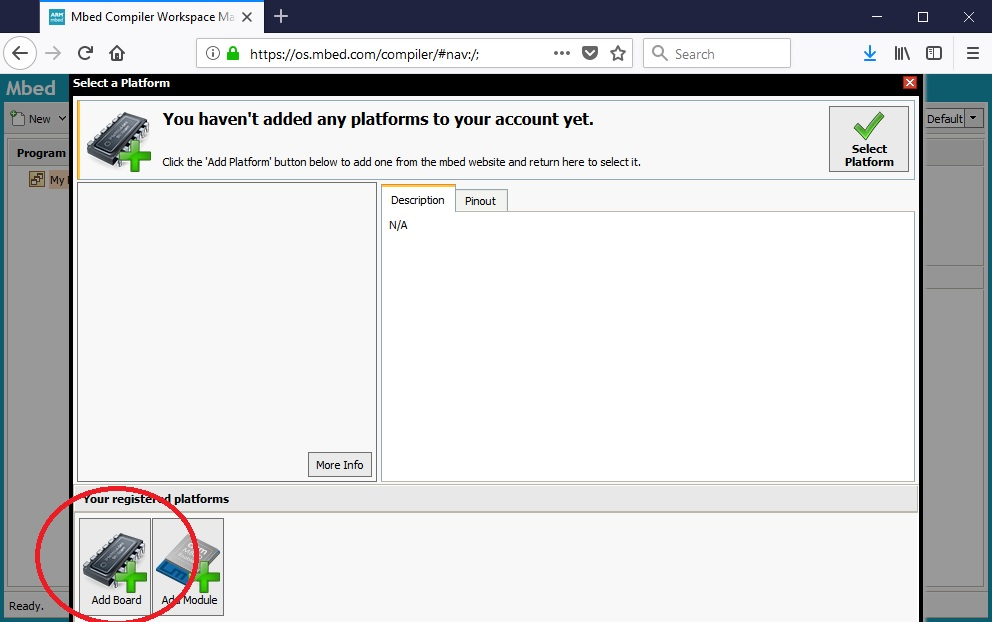Click the browser back arrow
This screenshot has width=992, height=622.
coord(20,53)
